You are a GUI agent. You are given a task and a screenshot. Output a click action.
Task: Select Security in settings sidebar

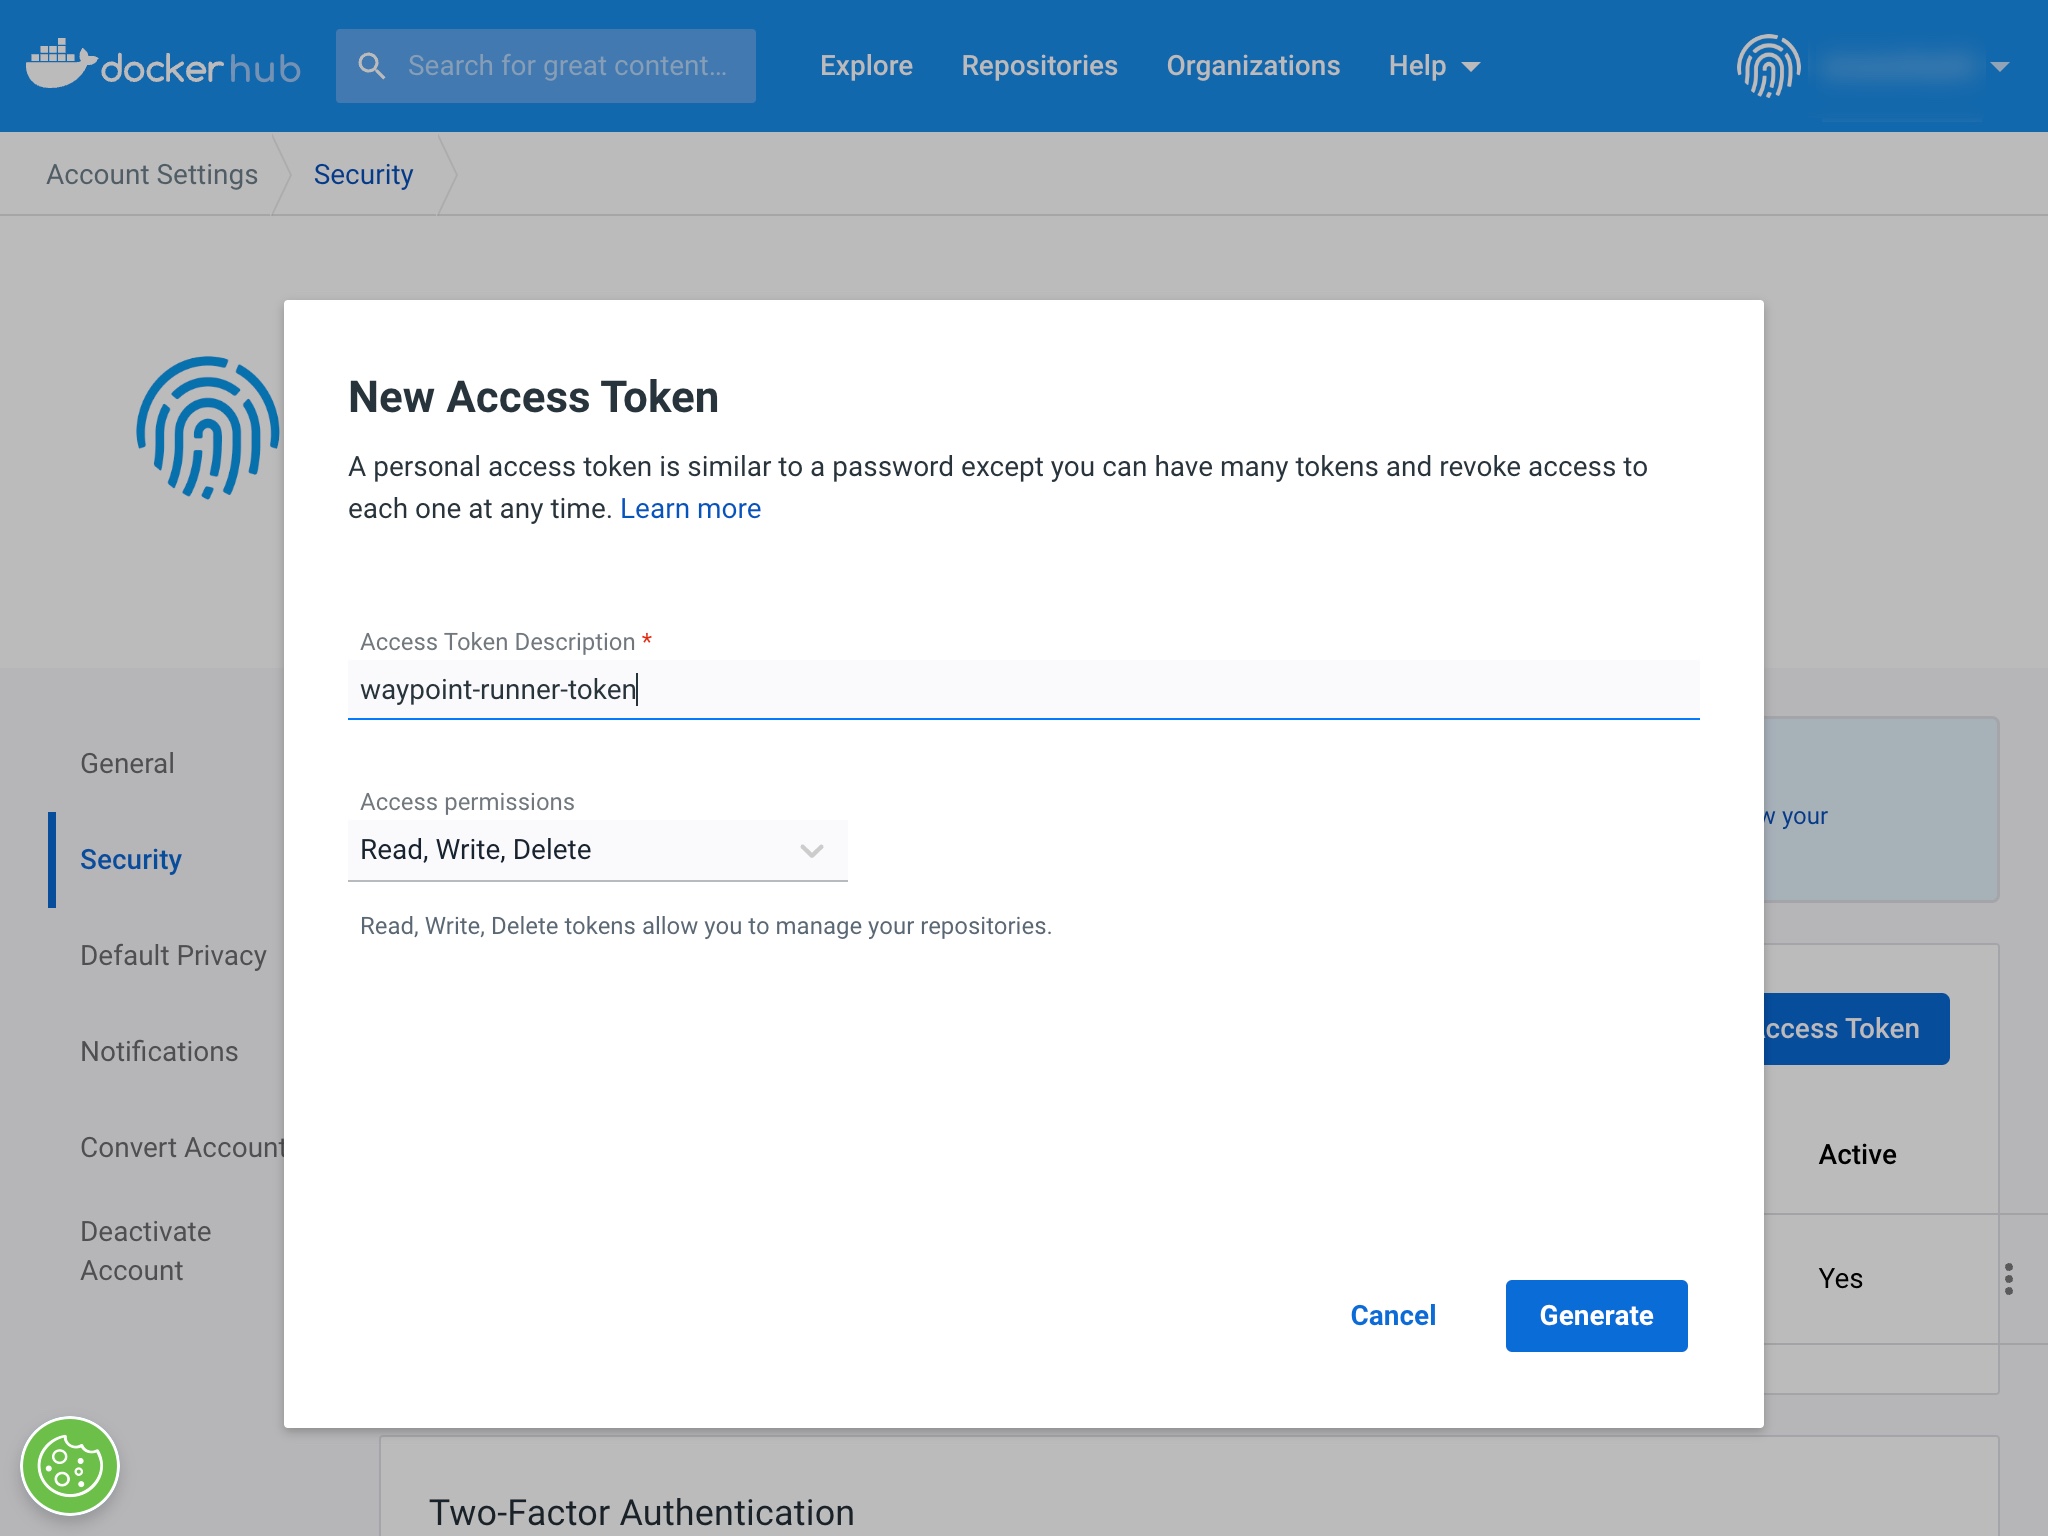click(131, 860)
